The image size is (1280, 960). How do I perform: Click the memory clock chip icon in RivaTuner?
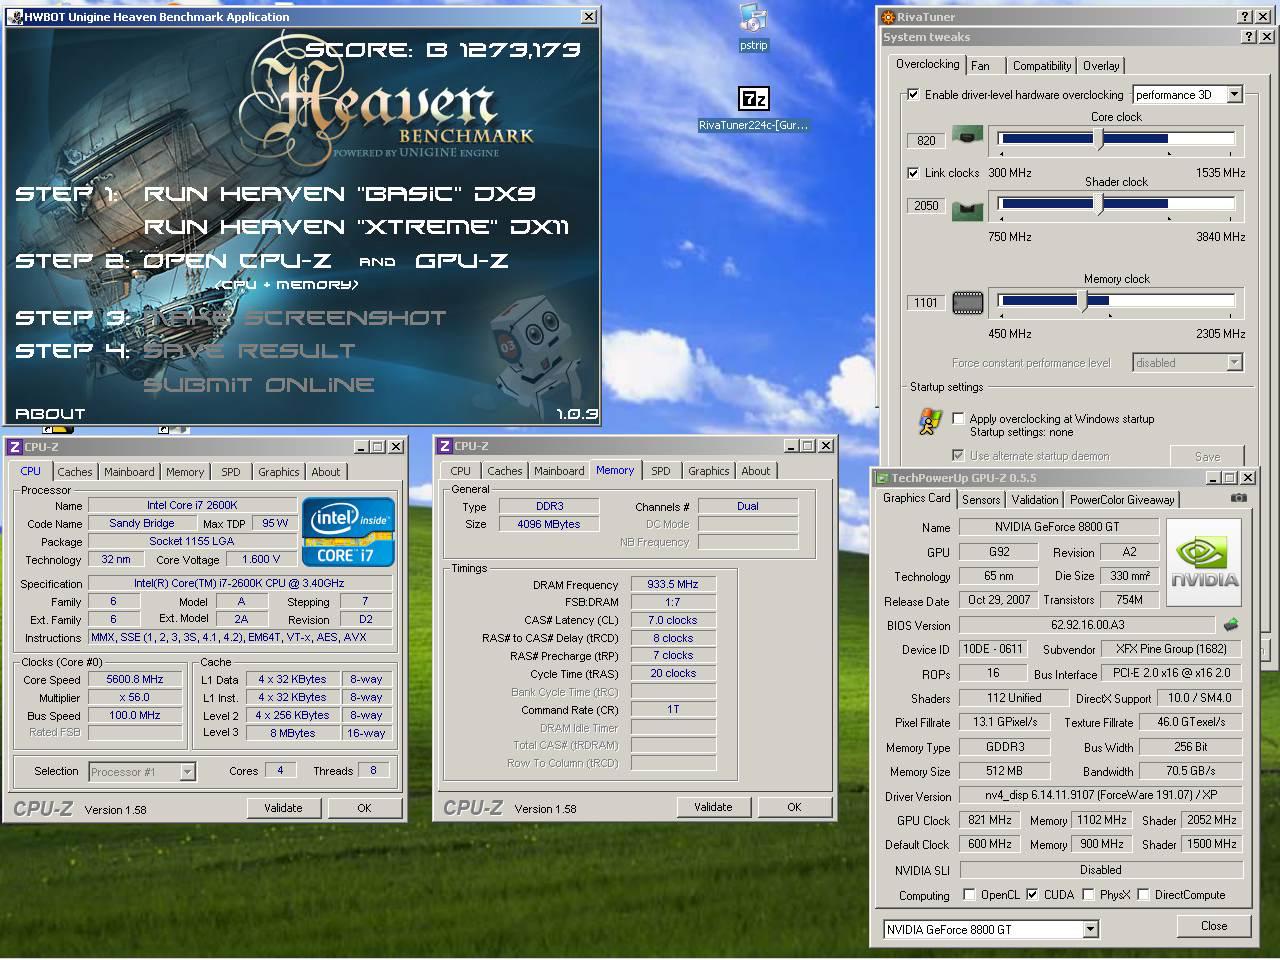click(967, 302)
